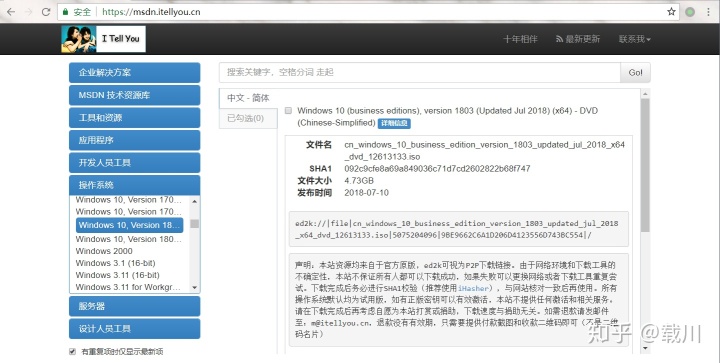This screenshot has height=363, width=720.
Task: Select Windows 3.1 (16-bit) in list
Action: tap(116, 263)
